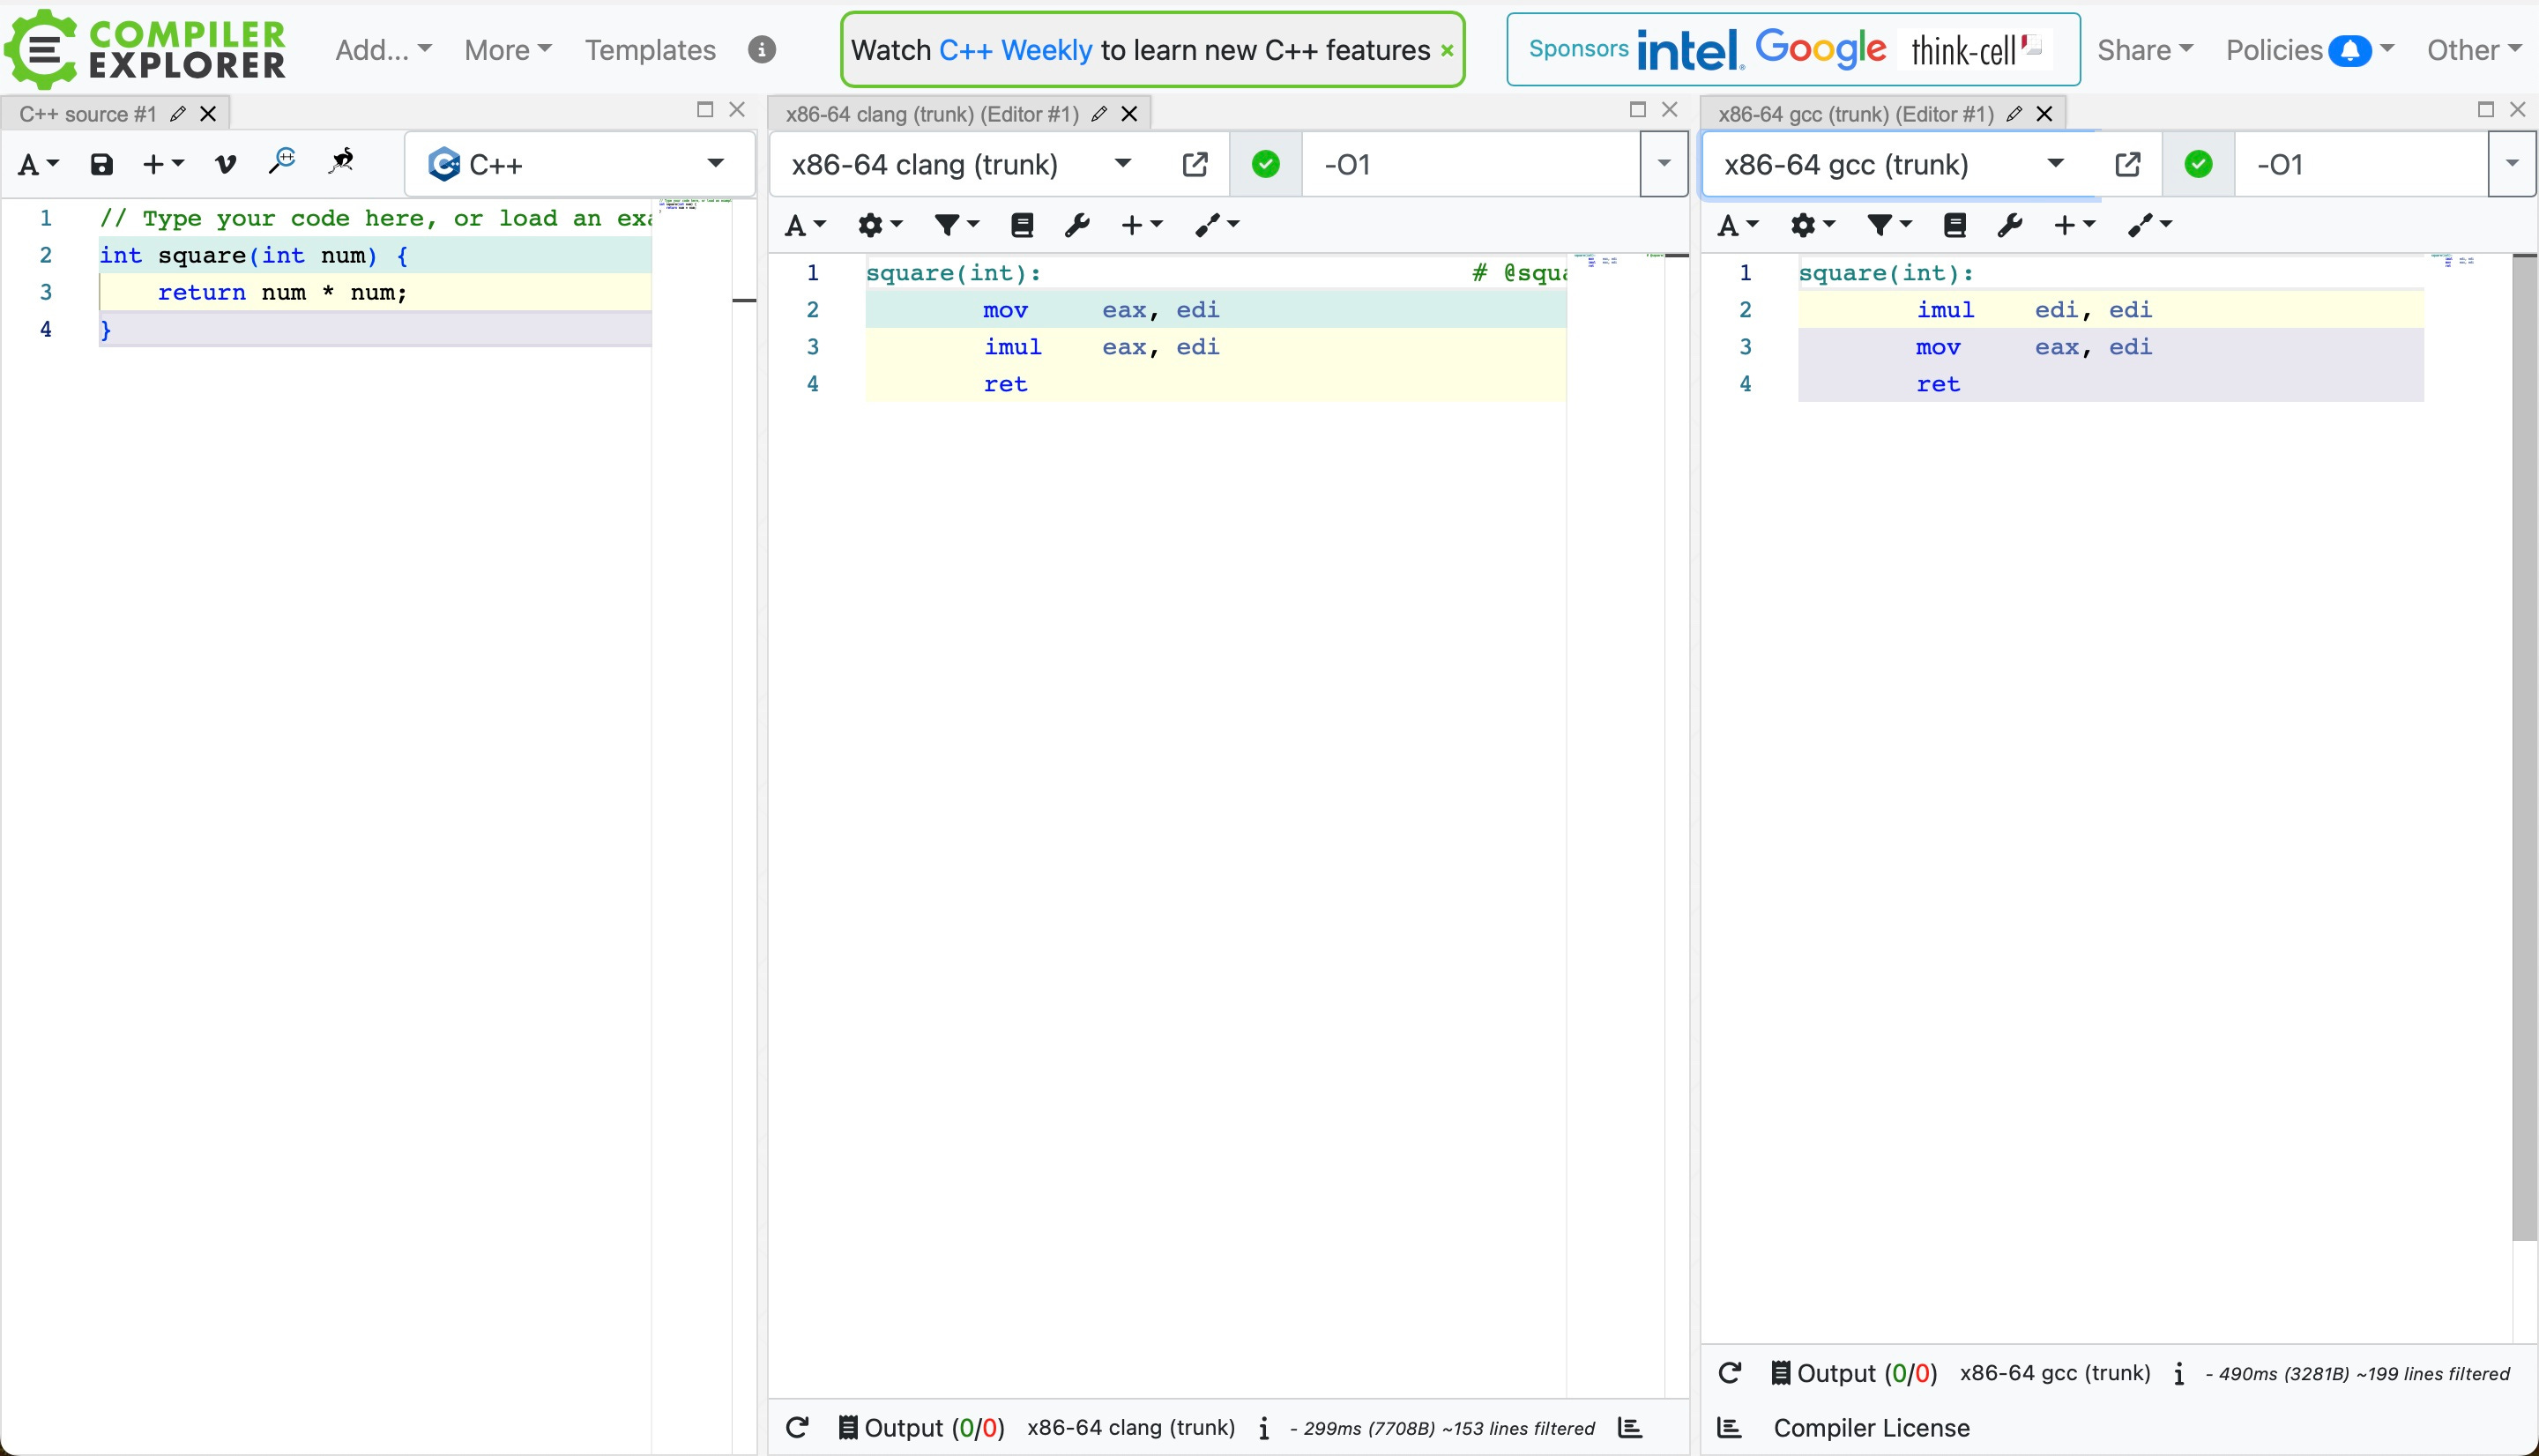
Task: Open the Add... menu
Action: click(383, 50)
